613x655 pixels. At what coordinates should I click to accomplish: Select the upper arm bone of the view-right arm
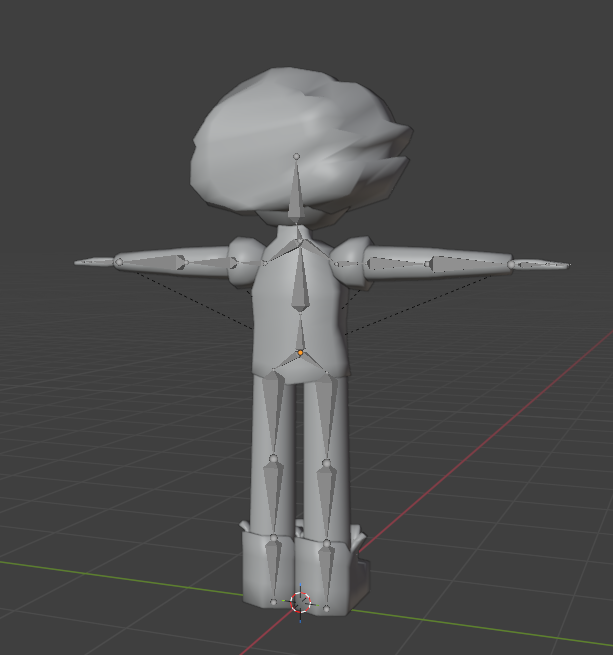tap(397, 264)
